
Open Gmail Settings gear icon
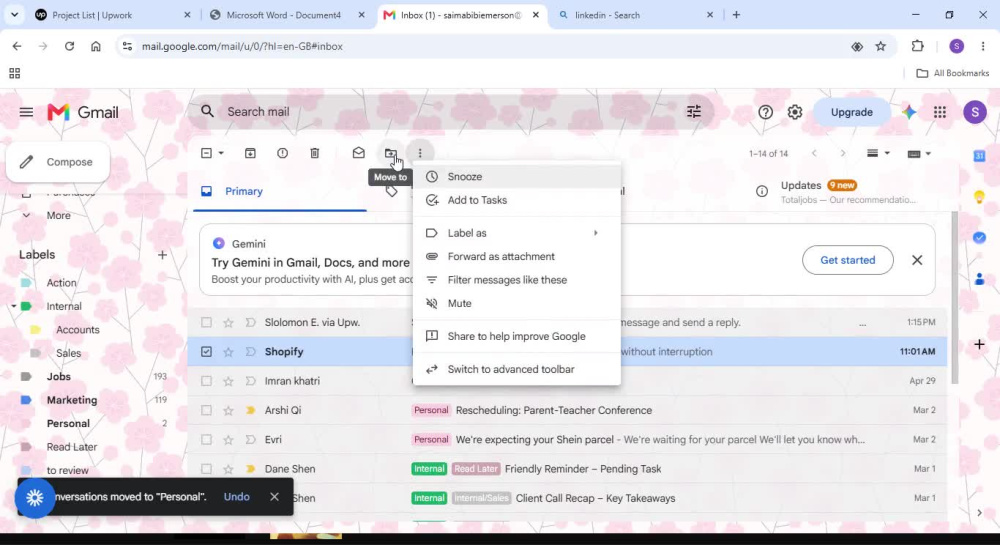click(x=795, y=112)
